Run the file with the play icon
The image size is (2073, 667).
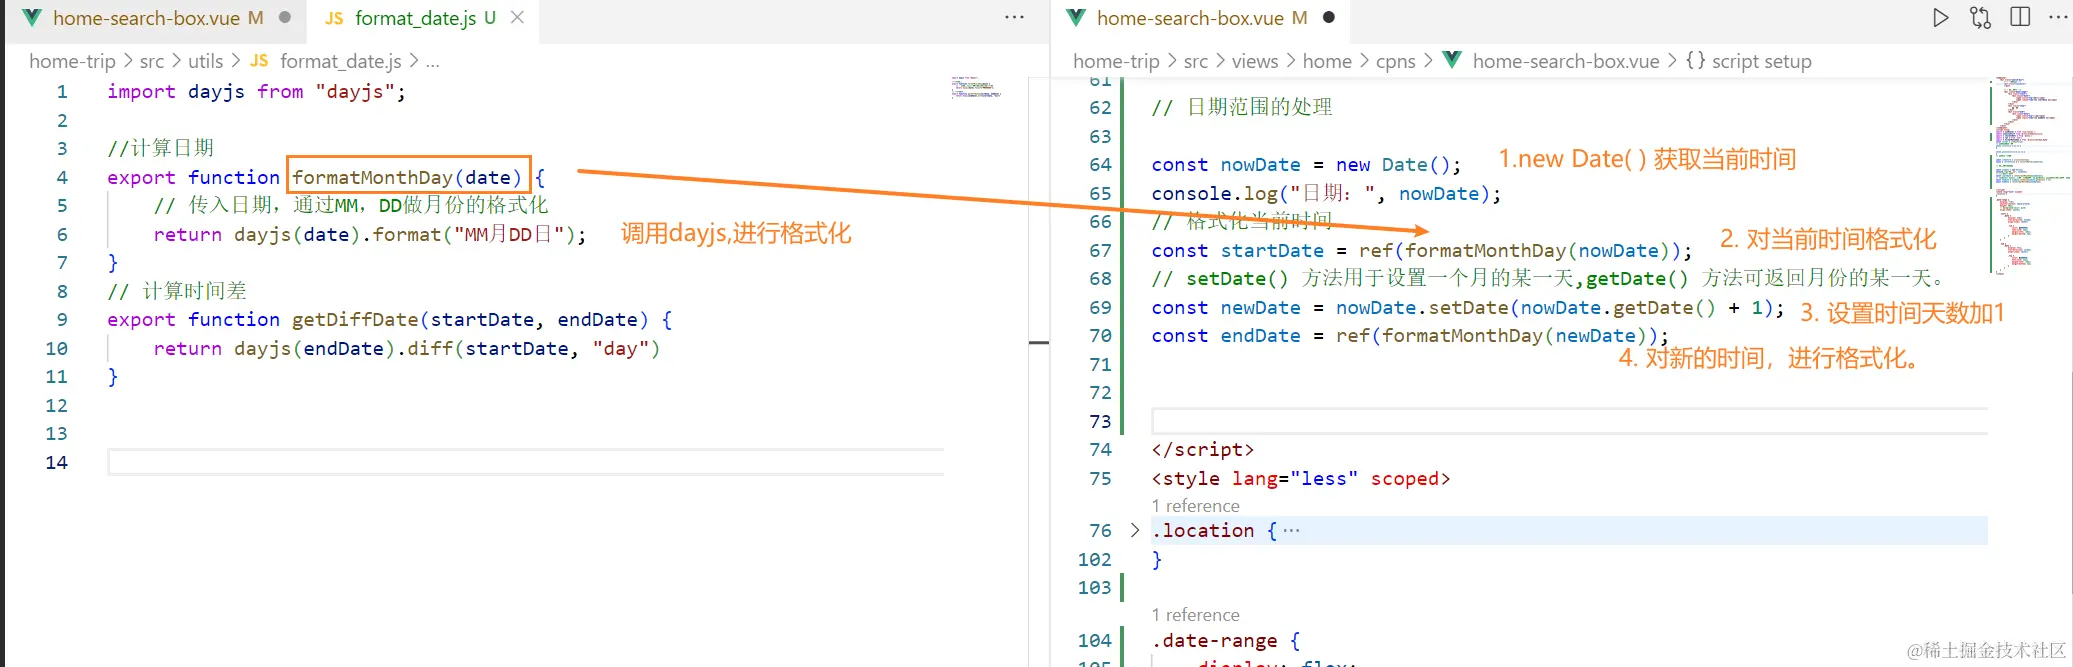point(1940,18)
